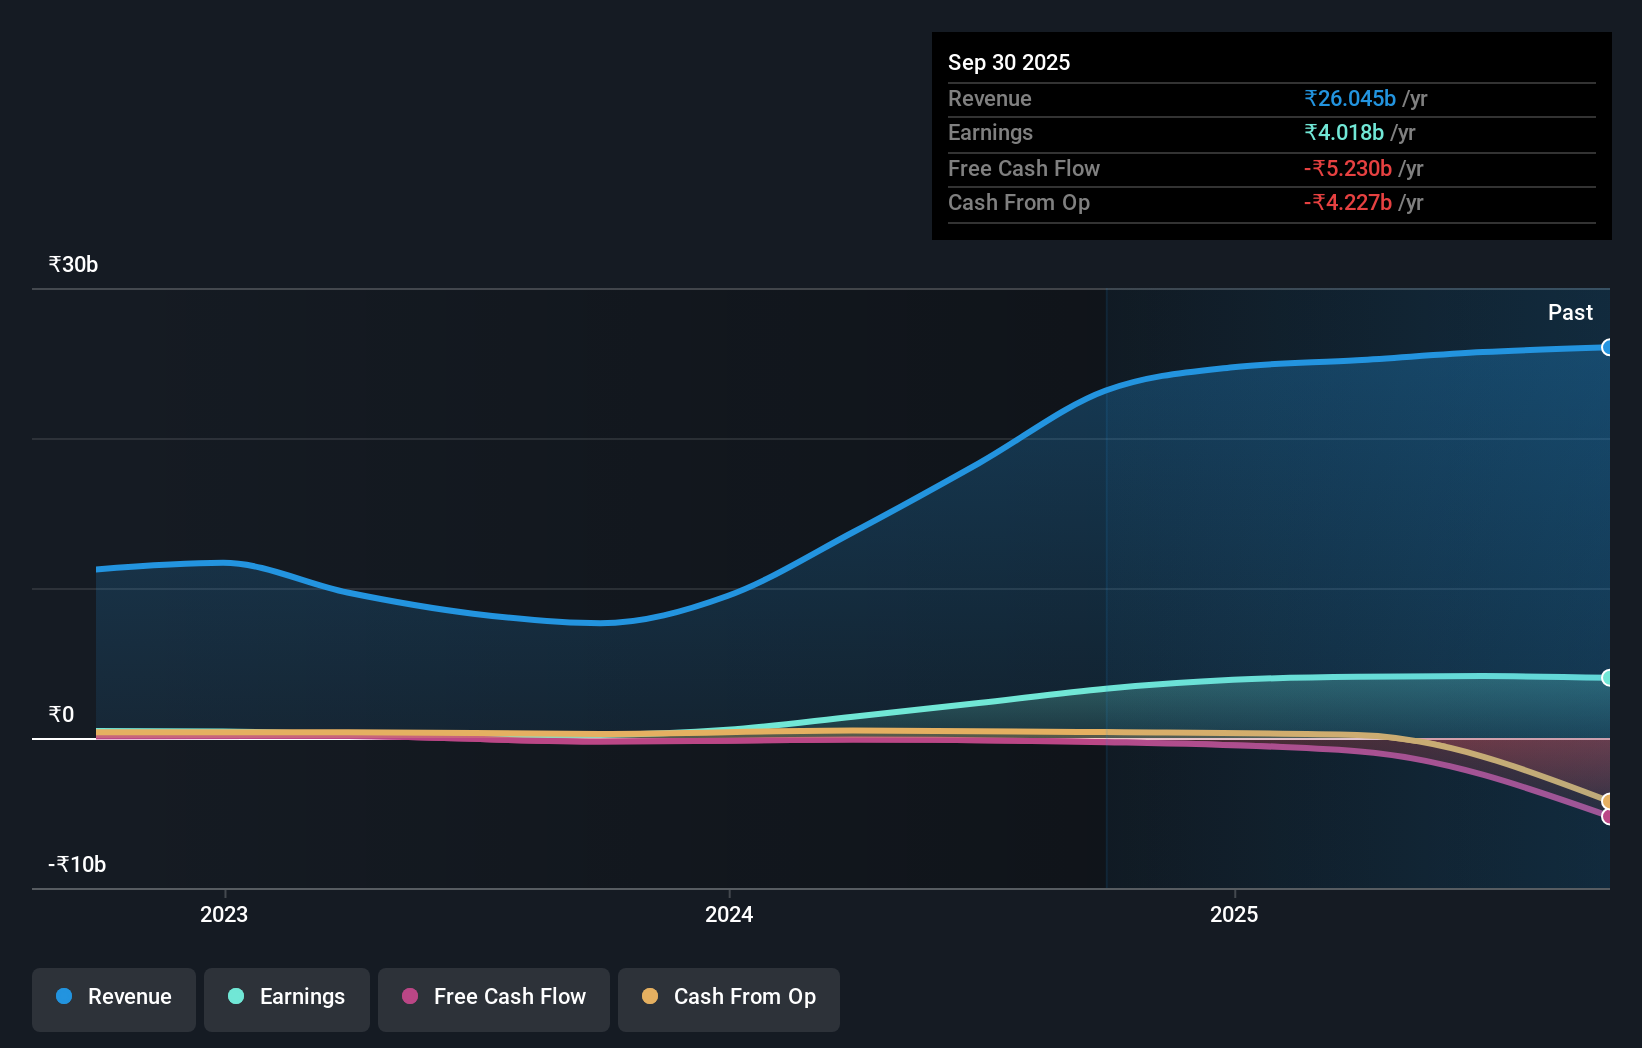Toggle the Revenue series visibility
Viewport: 1642px width, 1048px height.
tap(113, 997)
